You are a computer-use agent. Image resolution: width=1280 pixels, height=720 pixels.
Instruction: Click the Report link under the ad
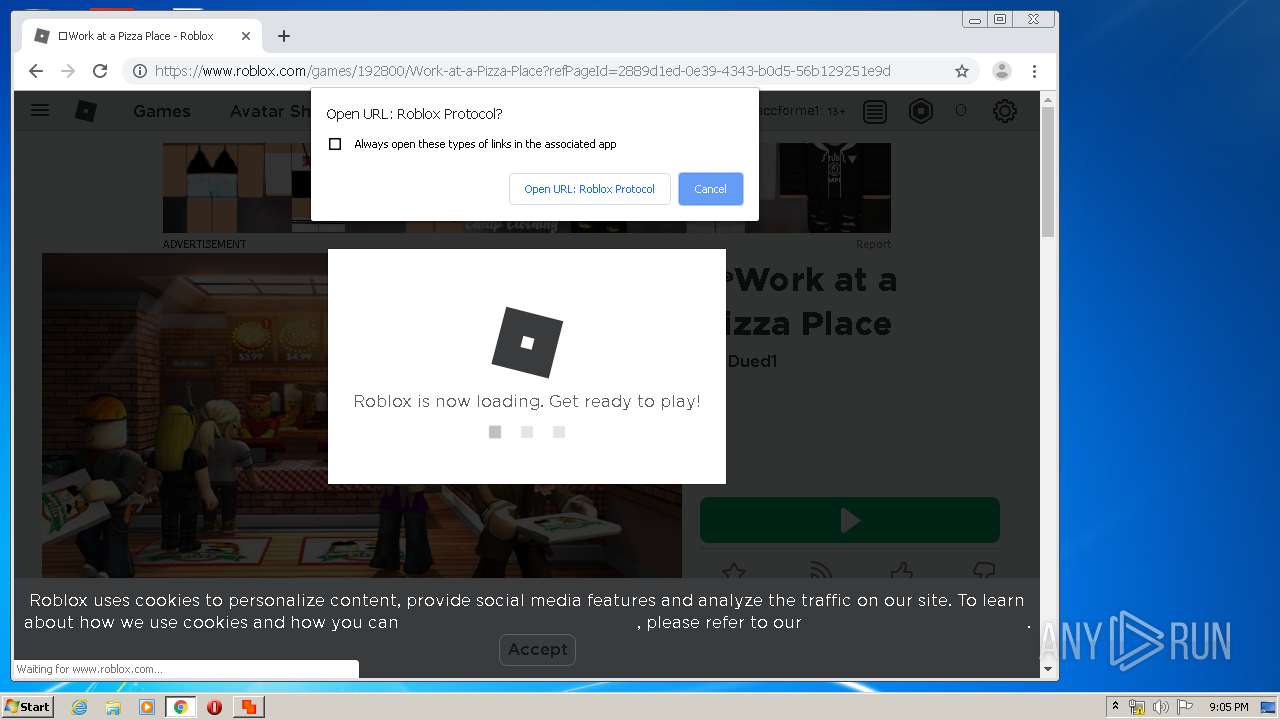[x=873, y=244]
